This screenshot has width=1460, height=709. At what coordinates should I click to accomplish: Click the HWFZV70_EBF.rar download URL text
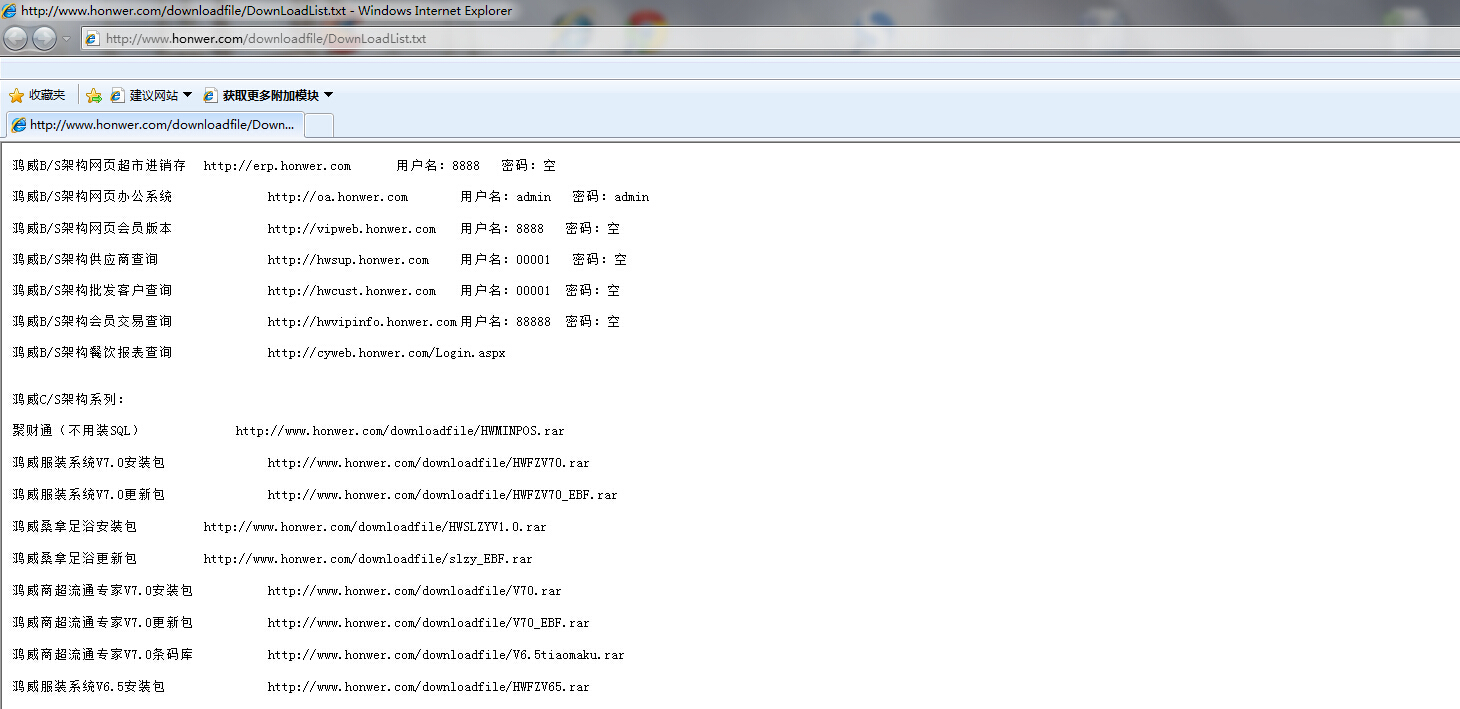click(x=442, y=495)
